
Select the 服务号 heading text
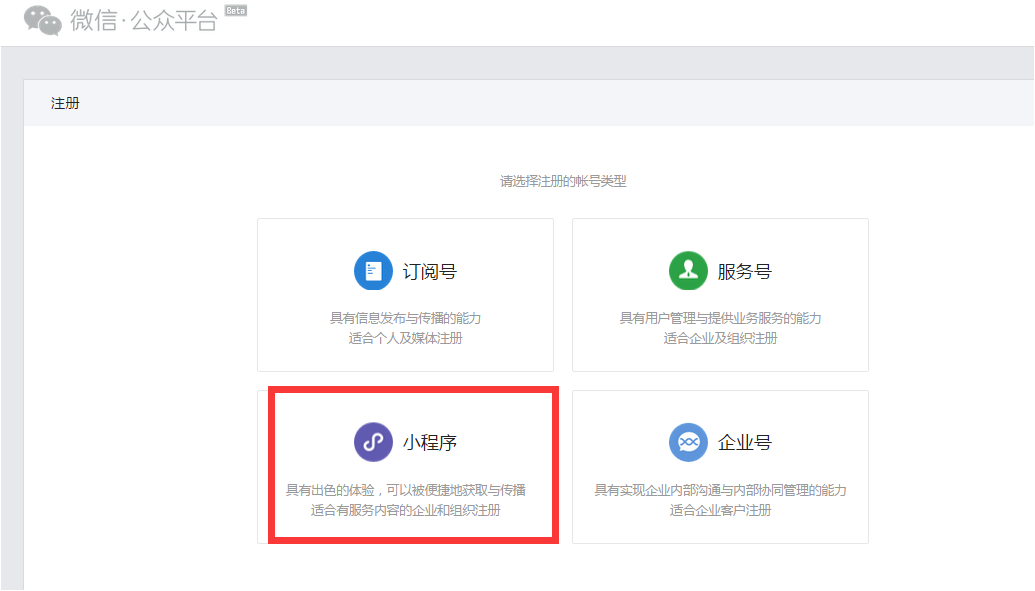[x=745, y=271]
